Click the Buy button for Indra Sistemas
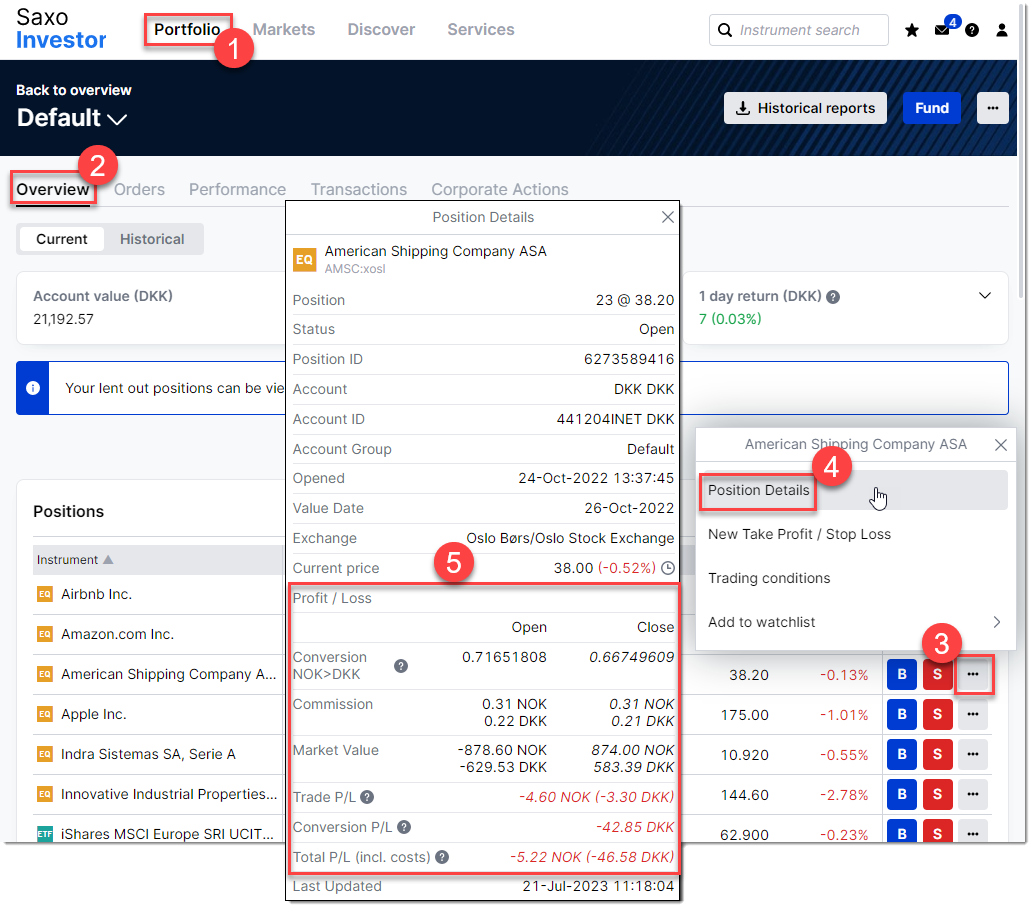This screenshot has height=908, width=1032. click(902, 755)
